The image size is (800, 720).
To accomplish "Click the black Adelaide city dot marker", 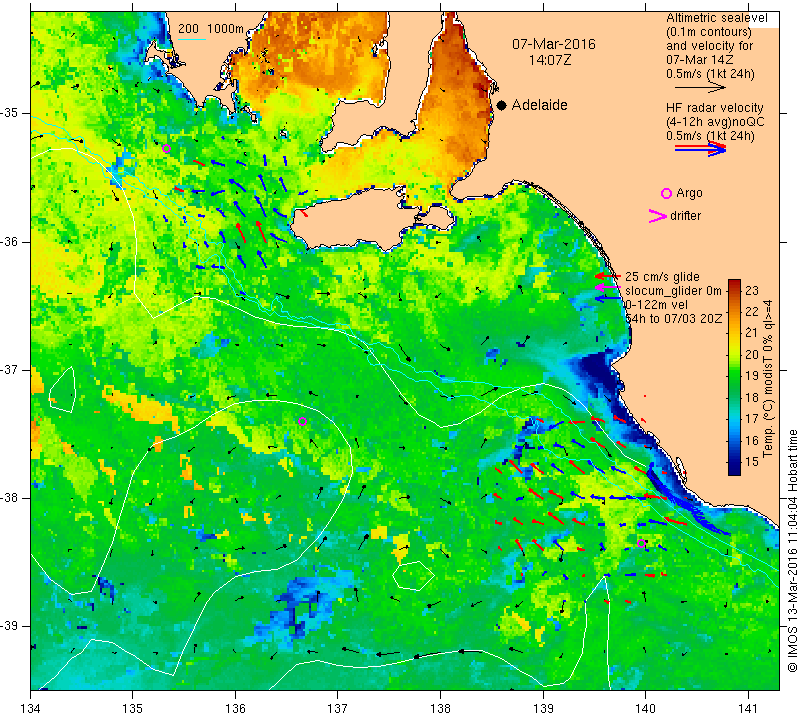I will [502, 105].
